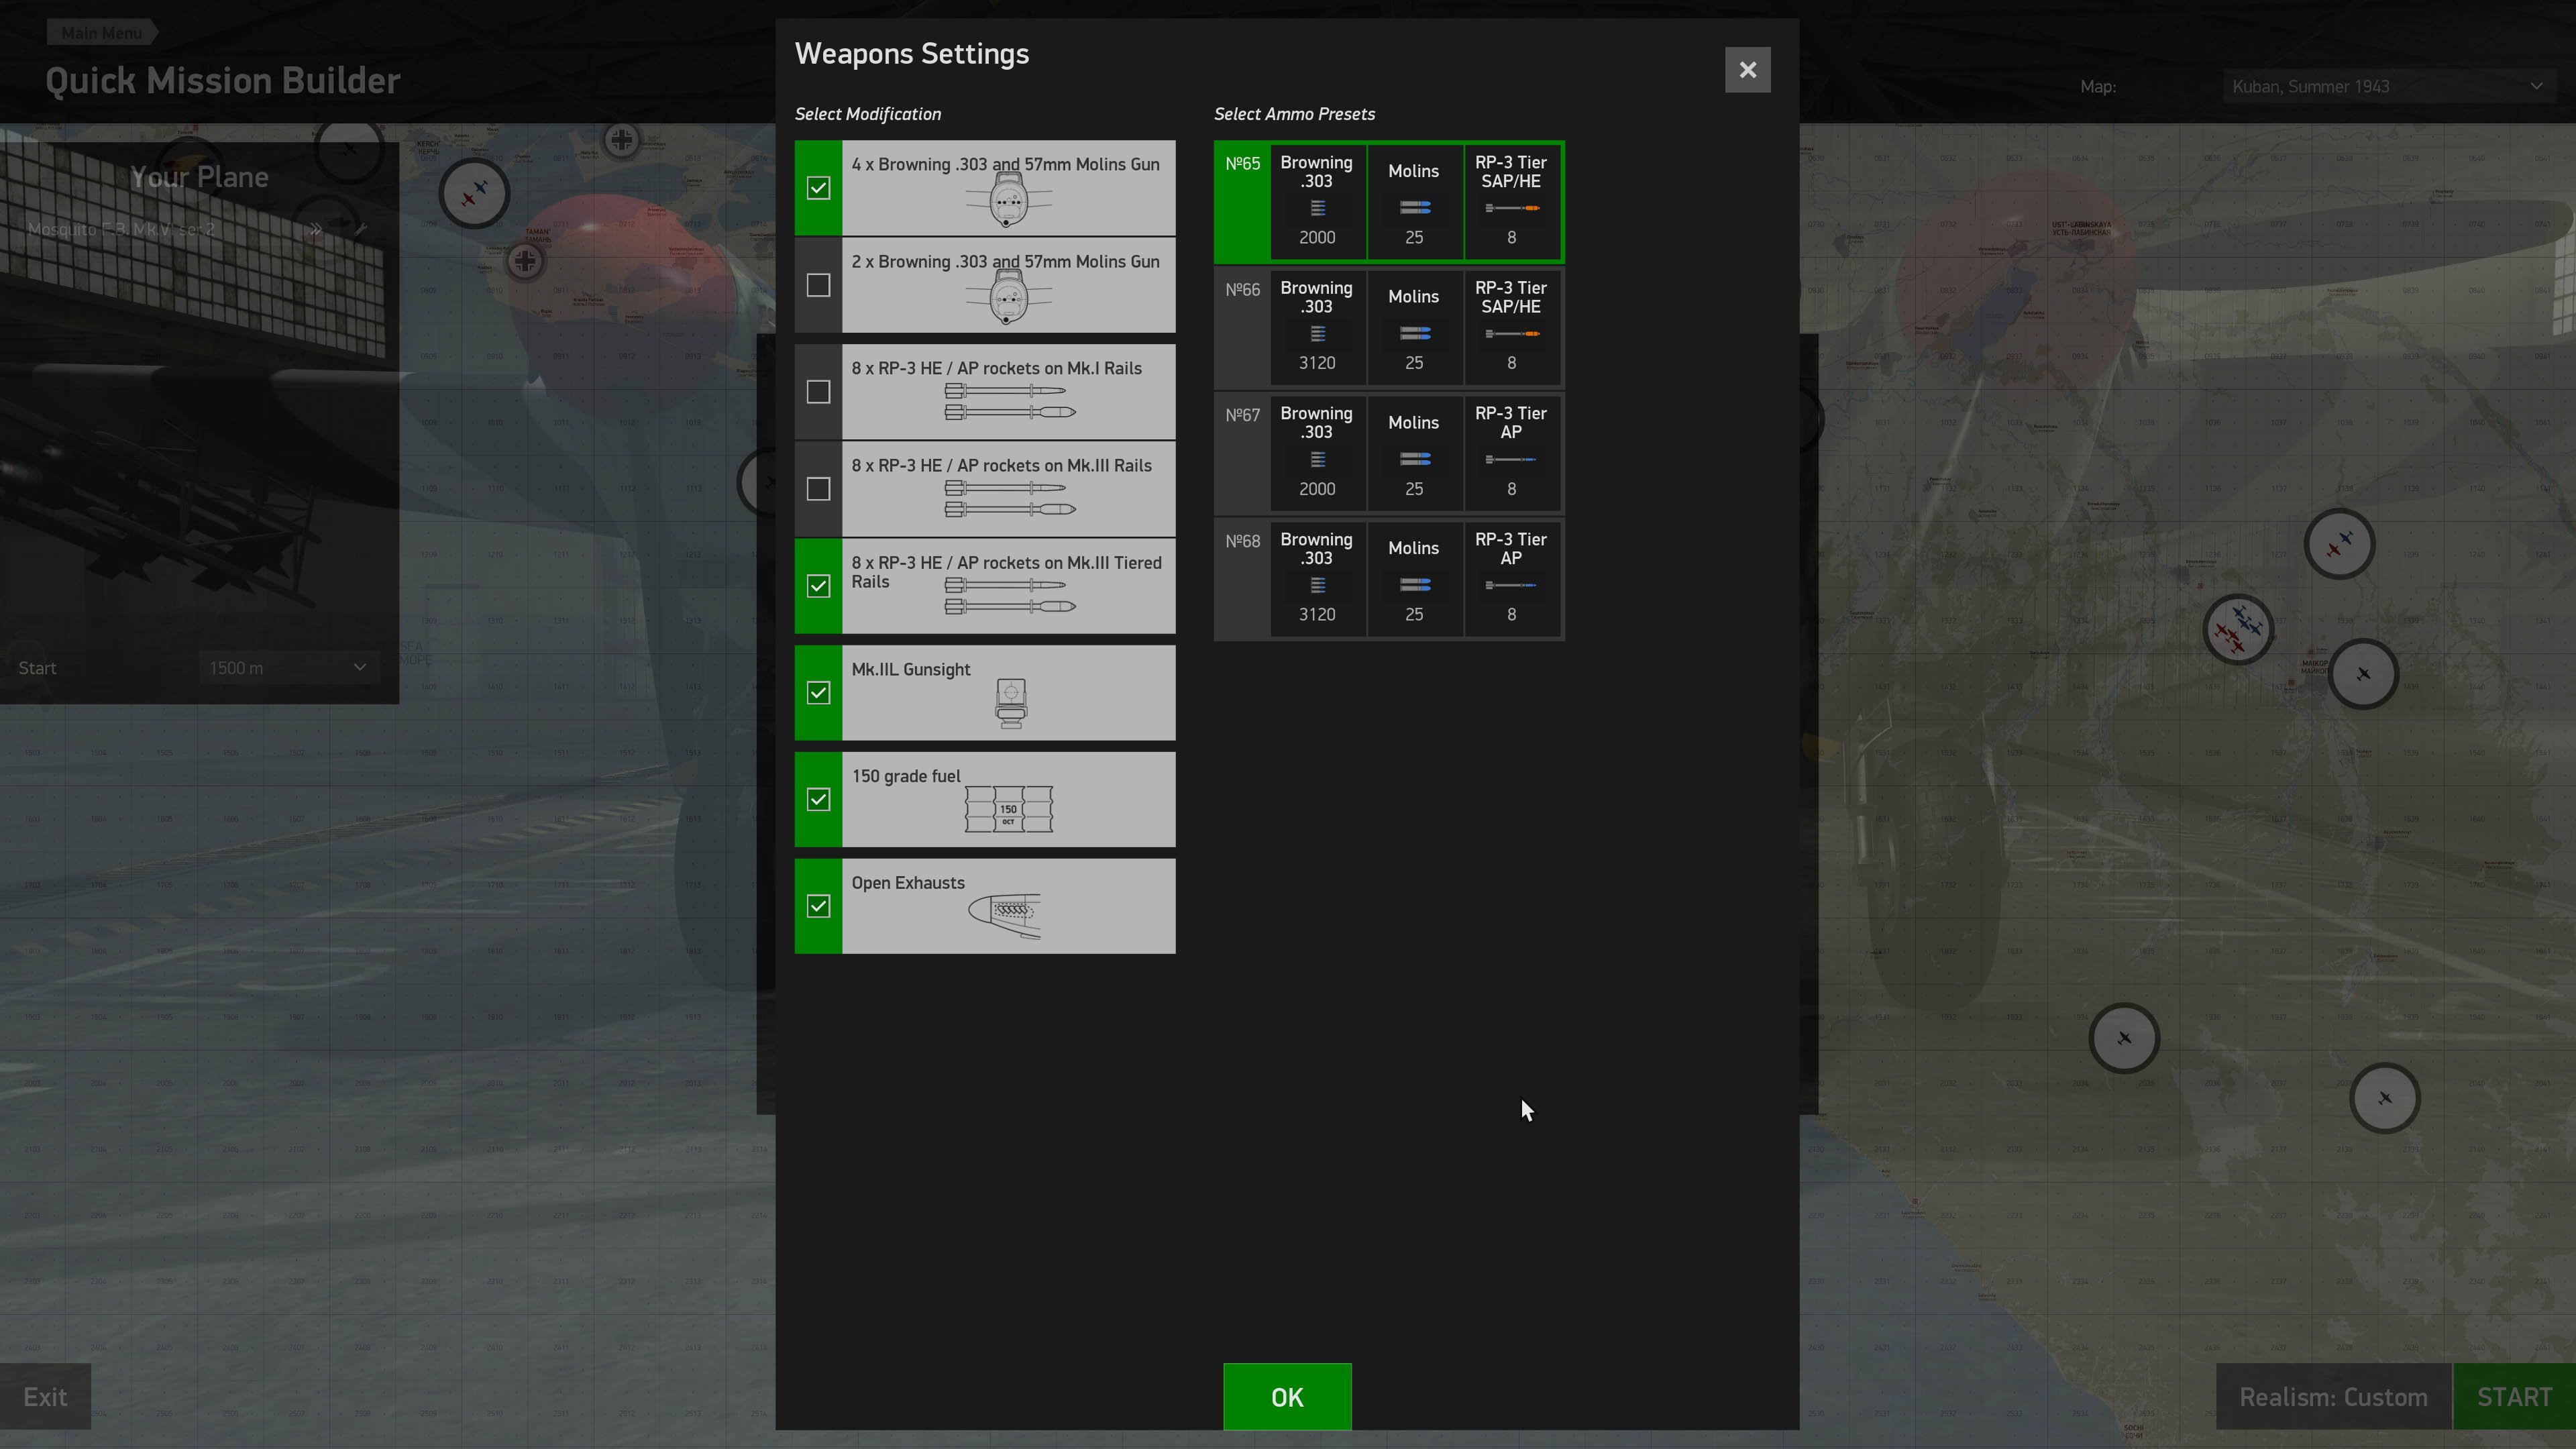Go back to Main Menu breadcrumb

[x=101, y=33]
